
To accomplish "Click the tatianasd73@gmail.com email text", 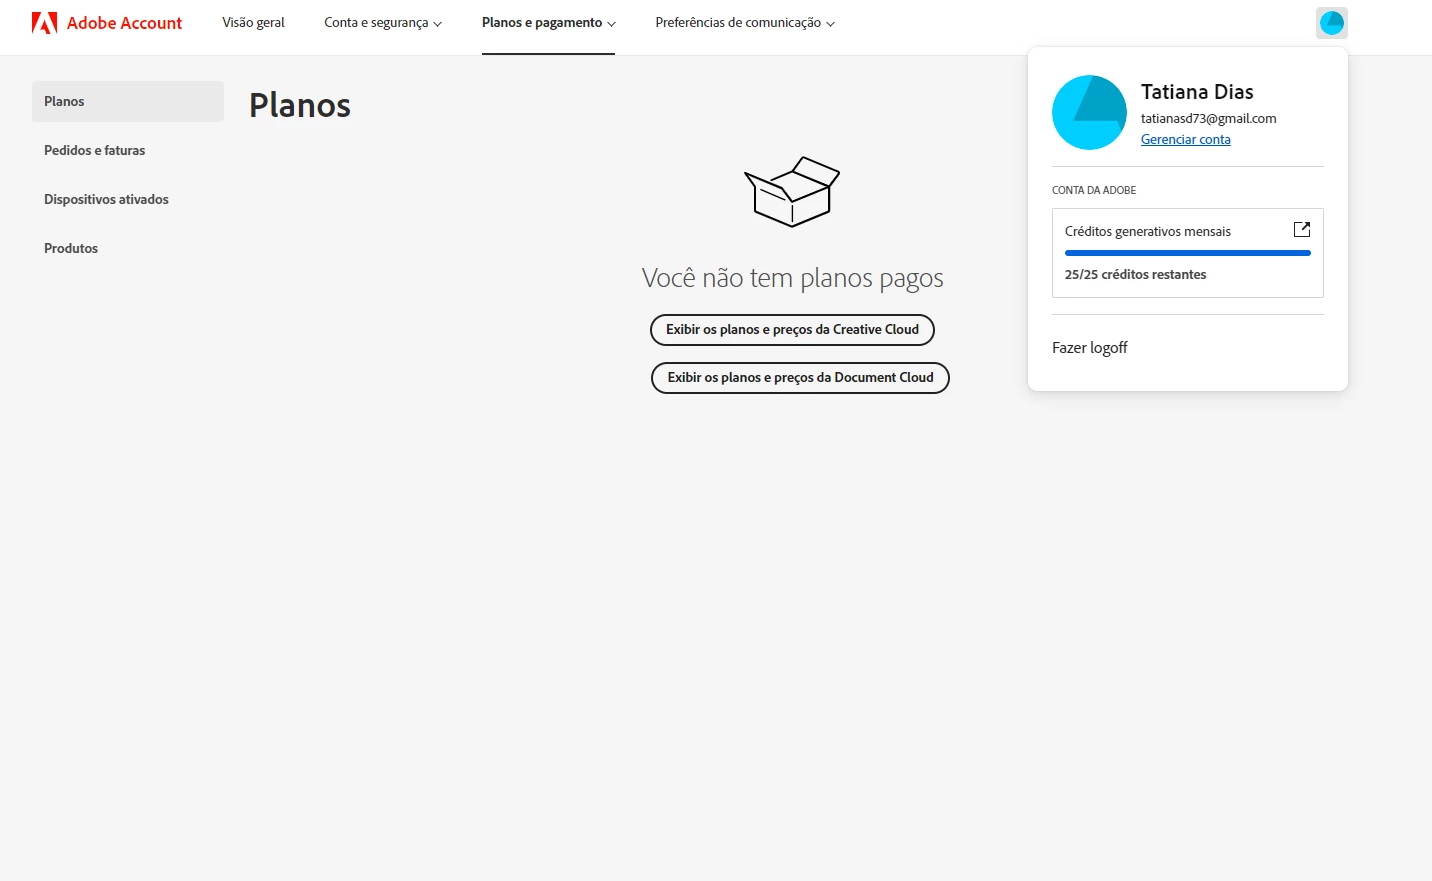I will (1208, 118).
